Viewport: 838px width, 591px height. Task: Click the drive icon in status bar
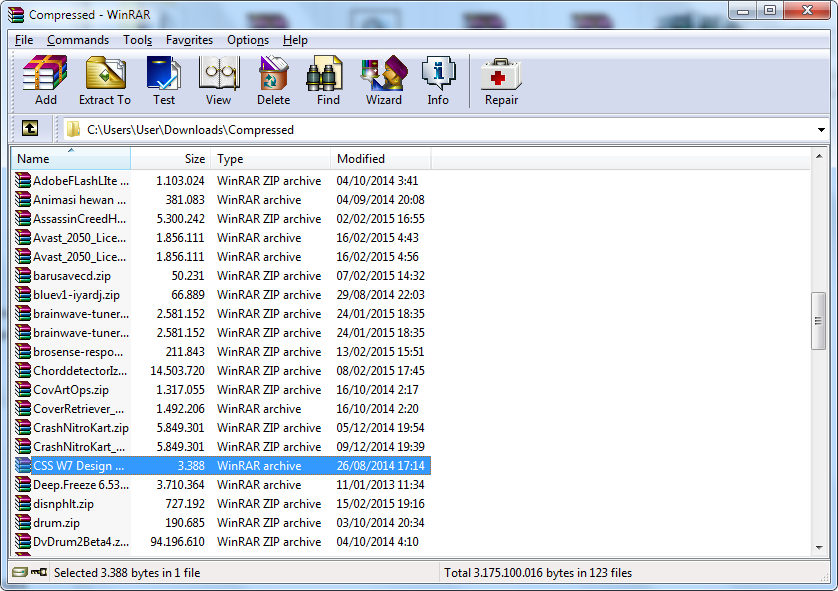pyautogui.click(x=20, y=572)
